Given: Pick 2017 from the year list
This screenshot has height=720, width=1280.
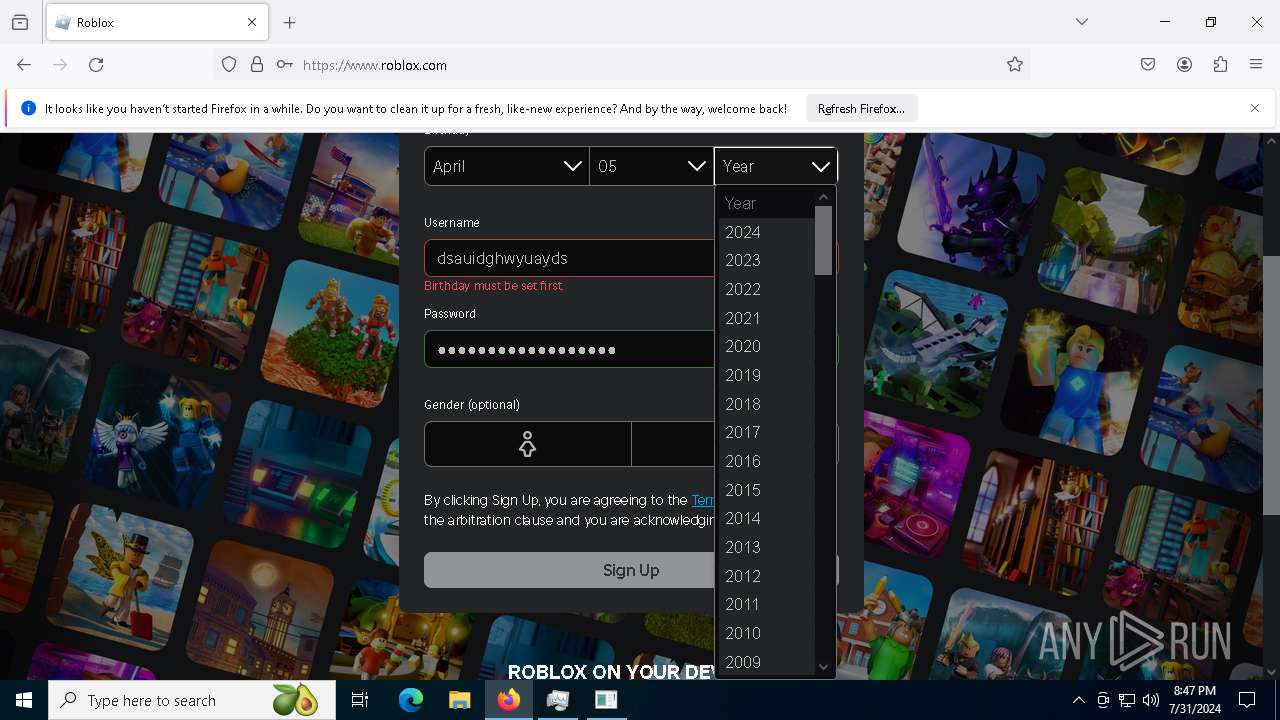Looking at the screenshot, I should [766, 432].
